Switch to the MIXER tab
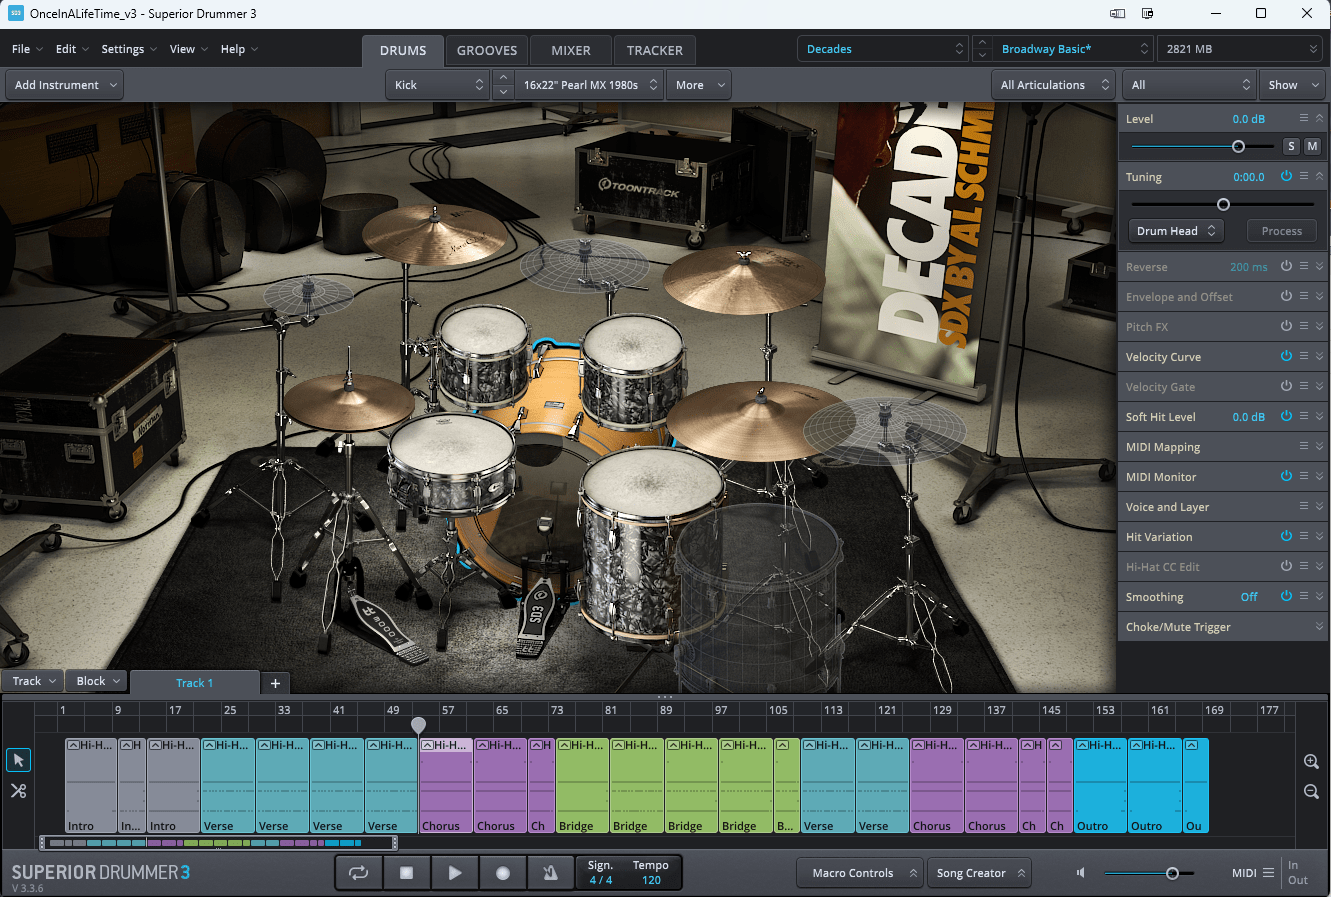 [x=571, y=50]
